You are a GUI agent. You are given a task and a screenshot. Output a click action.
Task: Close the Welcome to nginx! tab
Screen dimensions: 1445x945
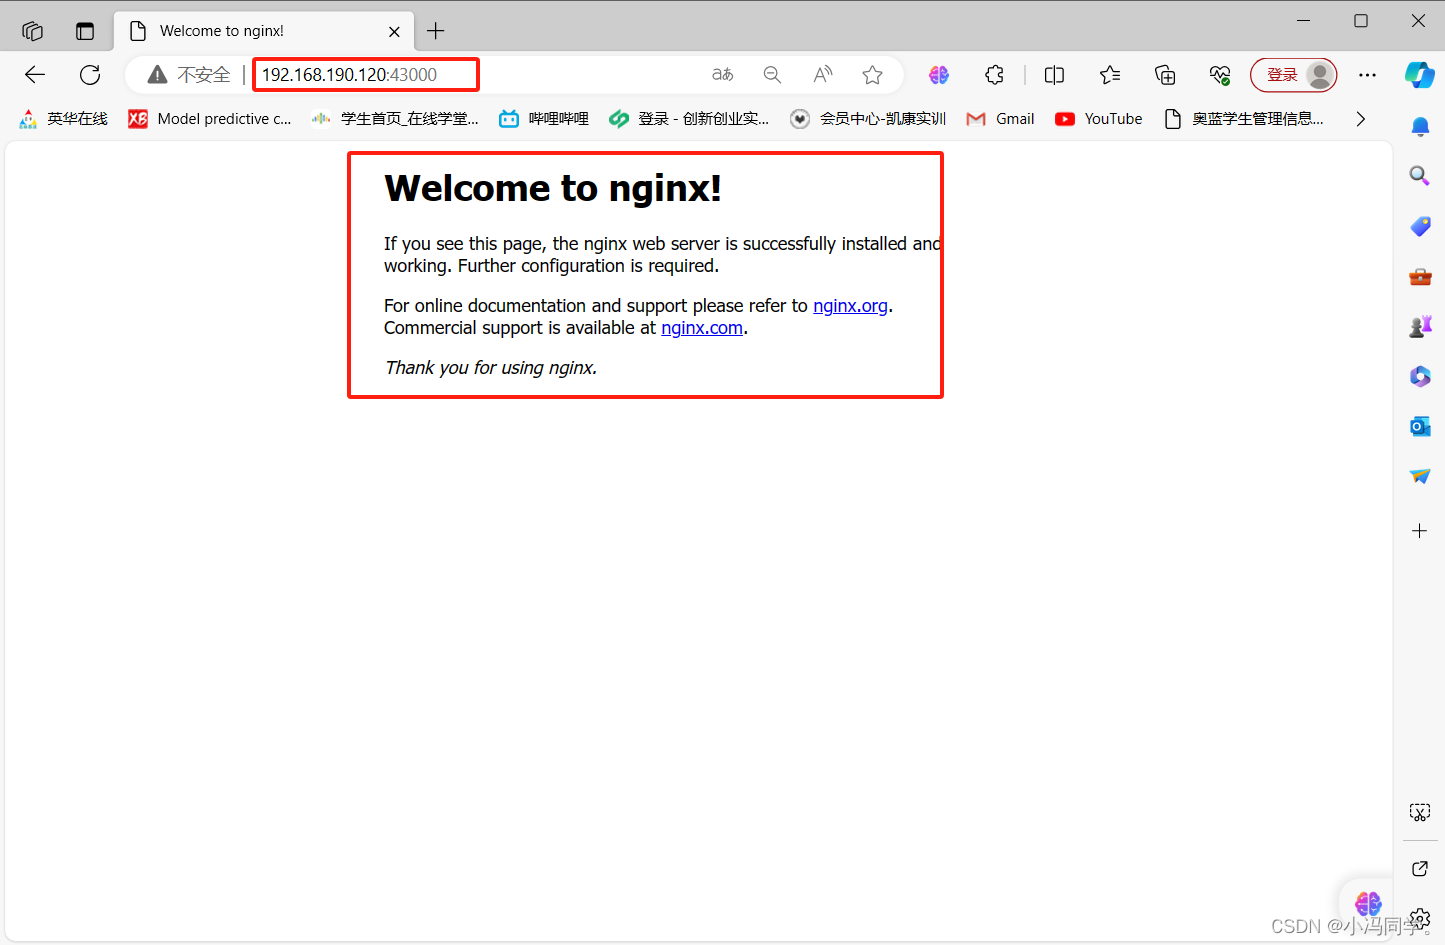click(394, 32)
